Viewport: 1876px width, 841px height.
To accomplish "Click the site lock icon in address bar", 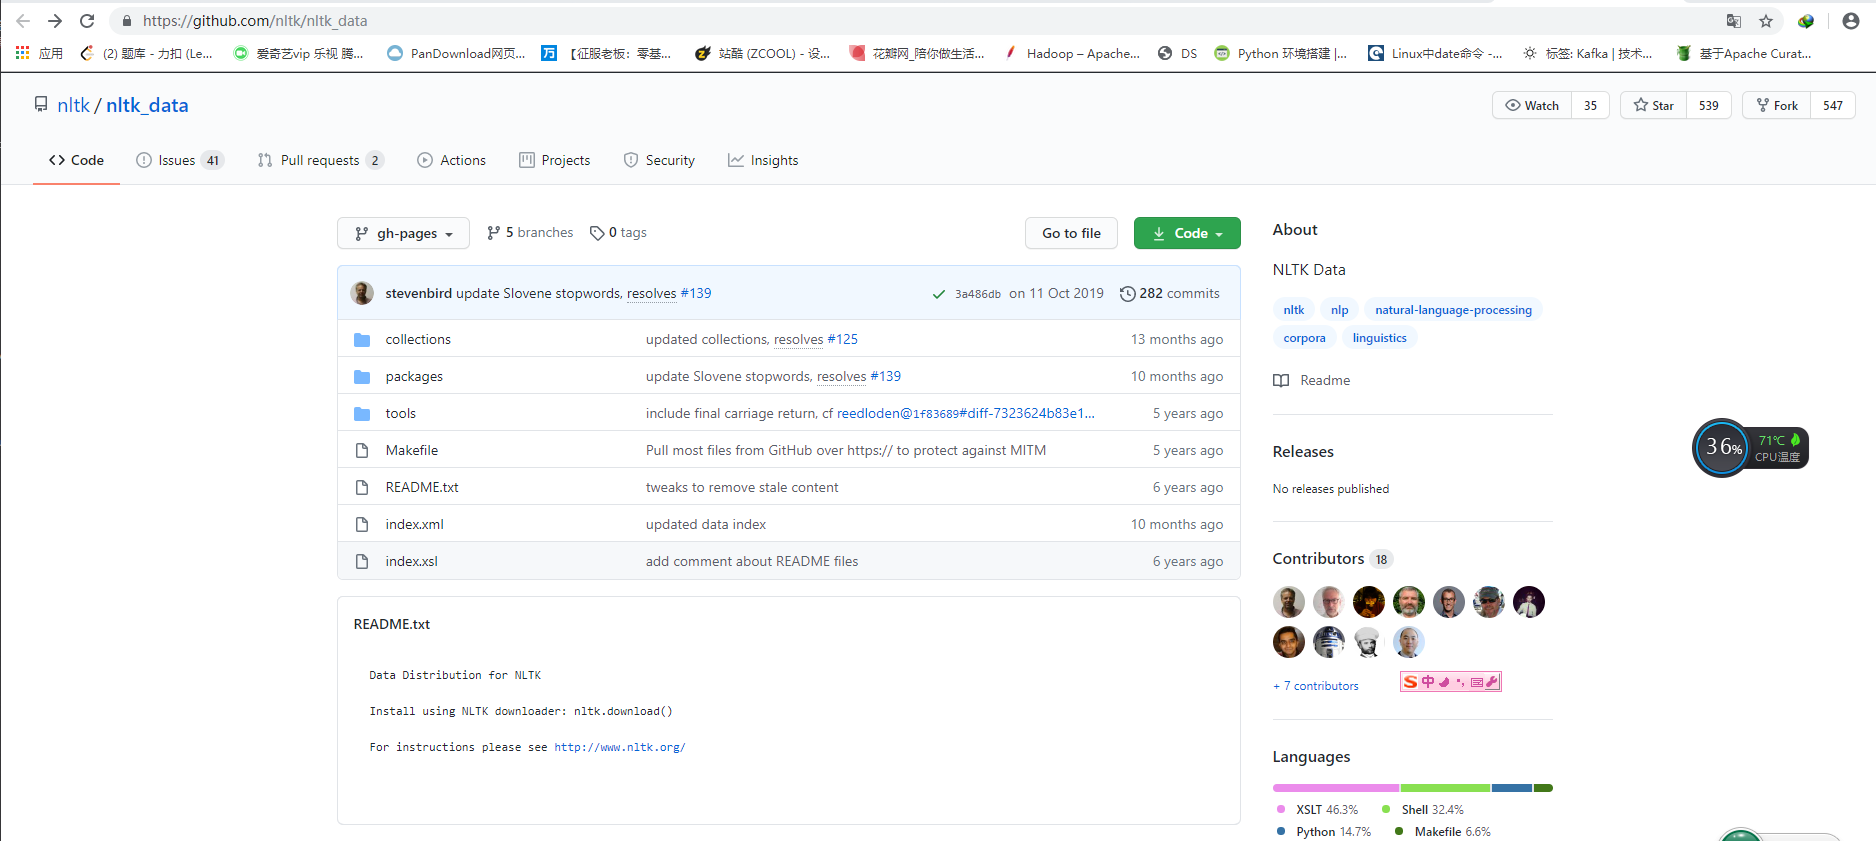I will coord(127,21).
